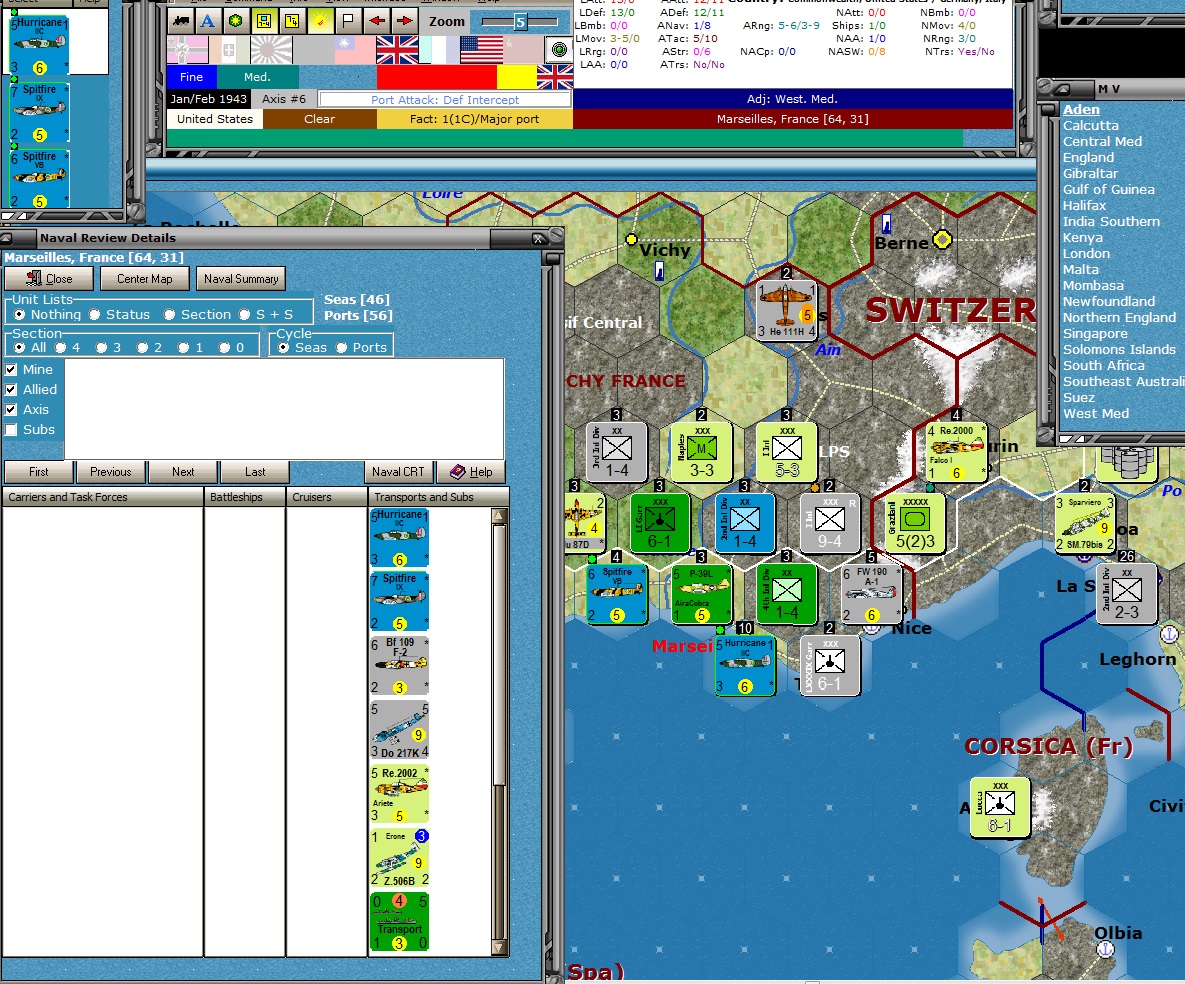Open the West Med map view entry
This screenshot has height=984, width=1185.
coord(1096,413)
